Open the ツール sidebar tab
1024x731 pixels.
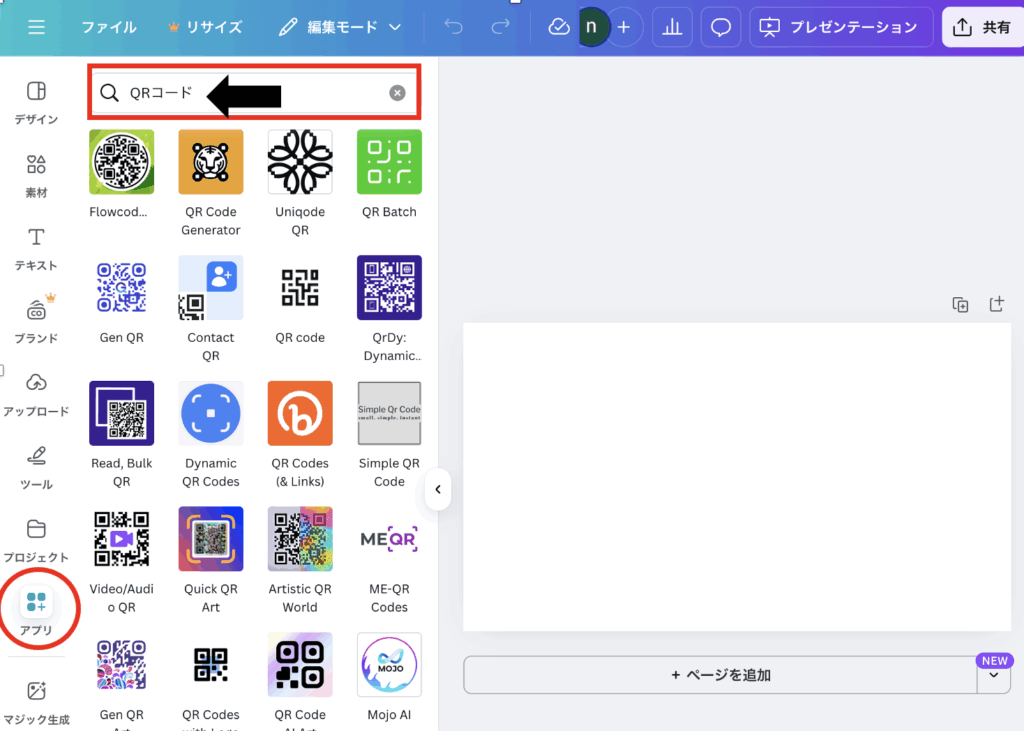tap(37, 468)
